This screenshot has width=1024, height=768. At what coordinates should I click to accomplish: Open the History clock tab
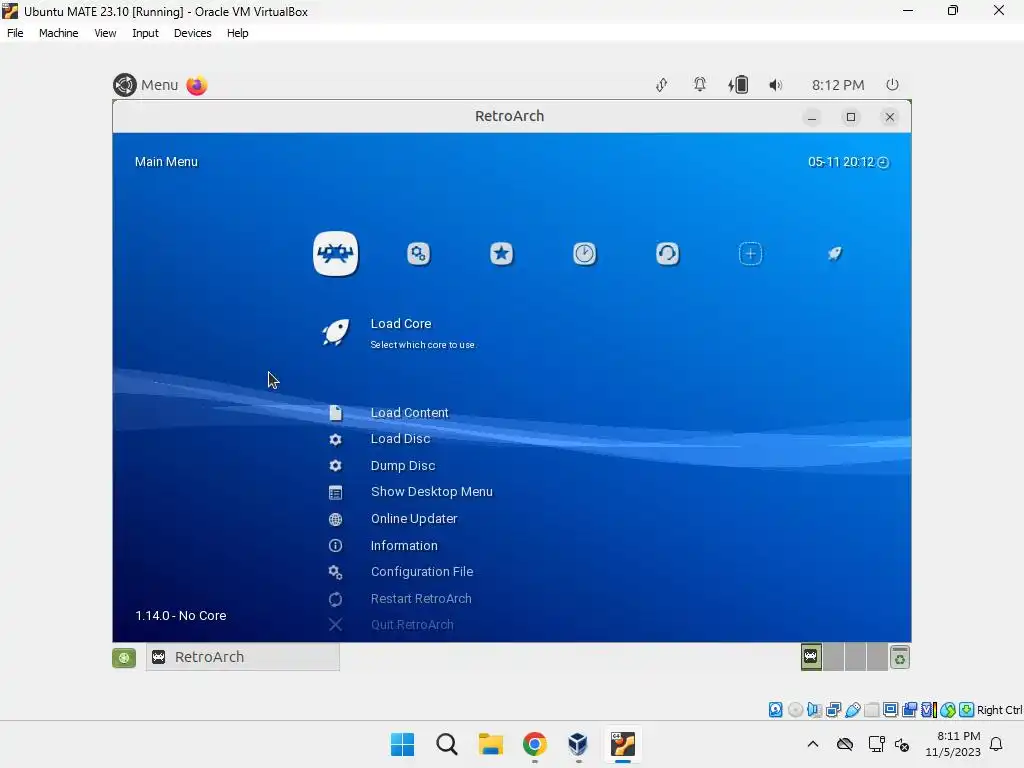coord(584,253)
